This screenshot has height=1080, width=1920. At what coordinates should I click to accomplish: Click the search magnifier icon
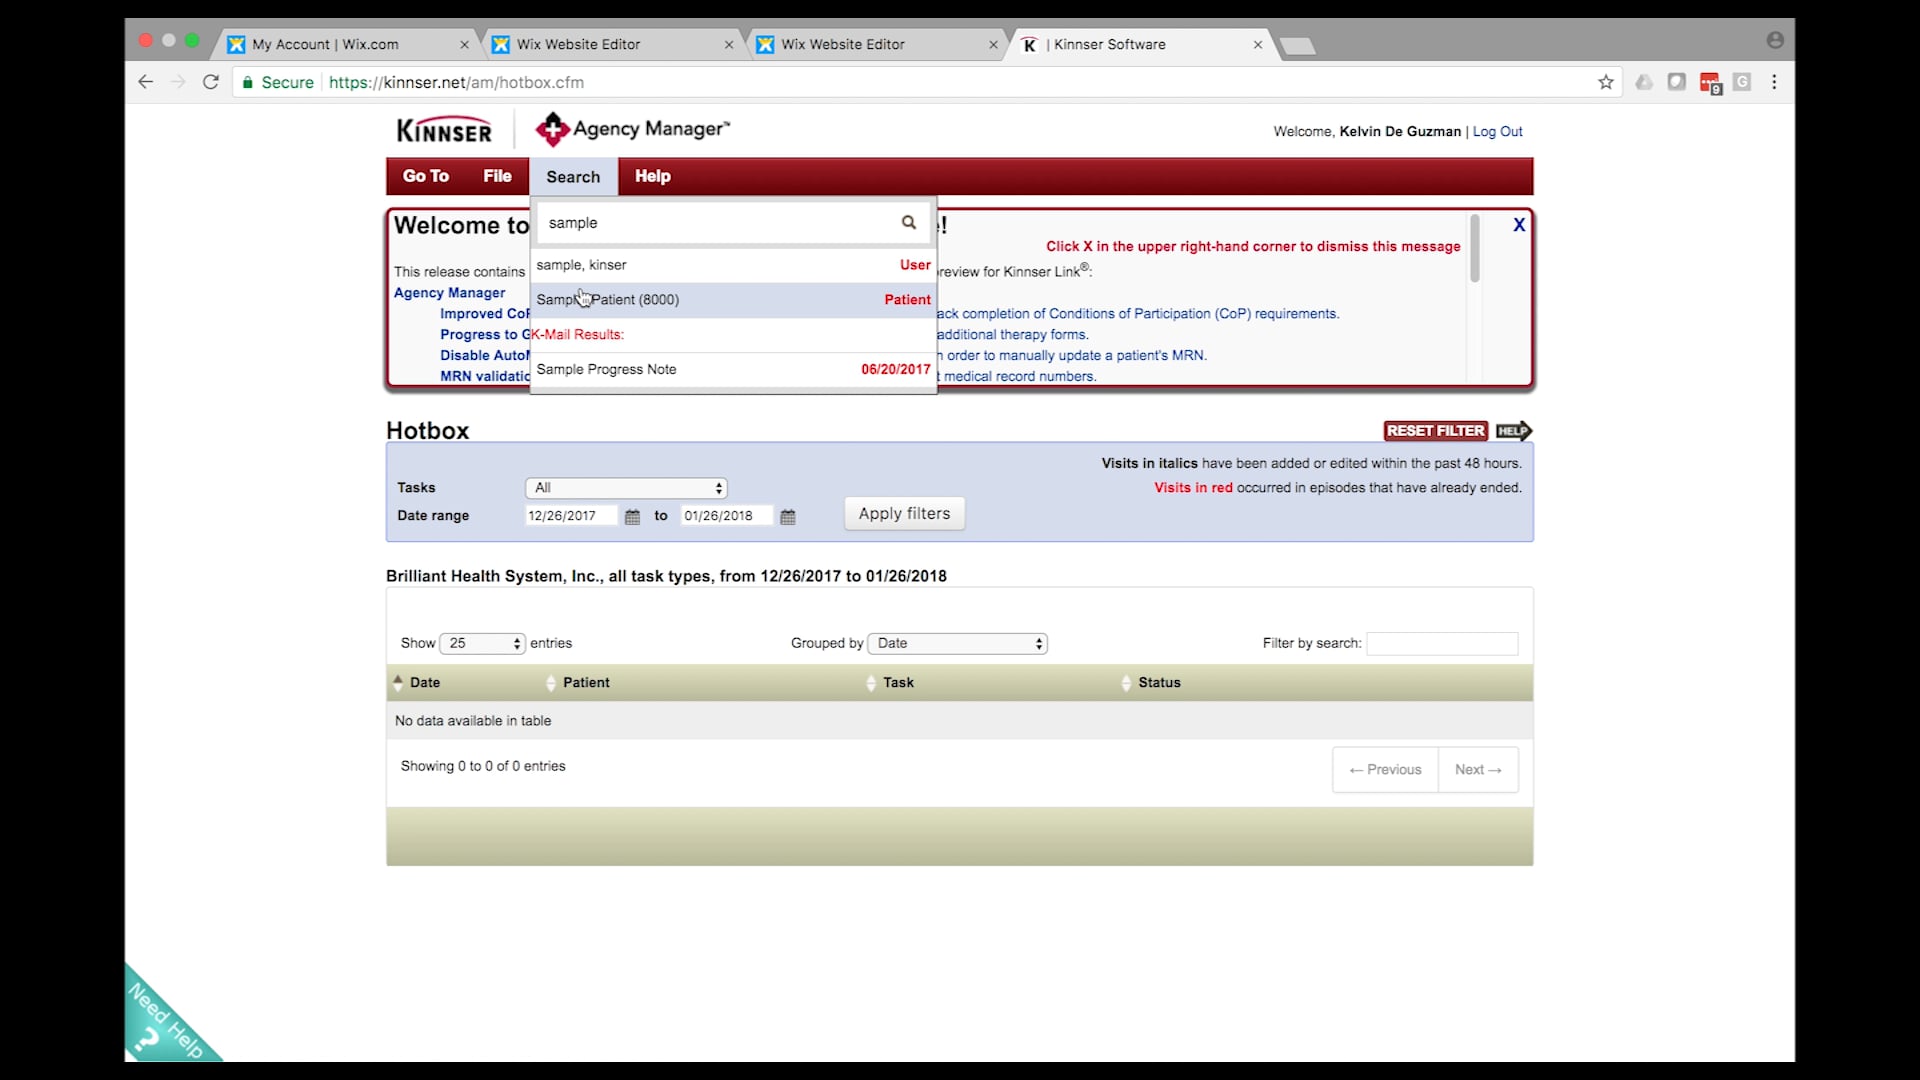[x=908, y=222]
